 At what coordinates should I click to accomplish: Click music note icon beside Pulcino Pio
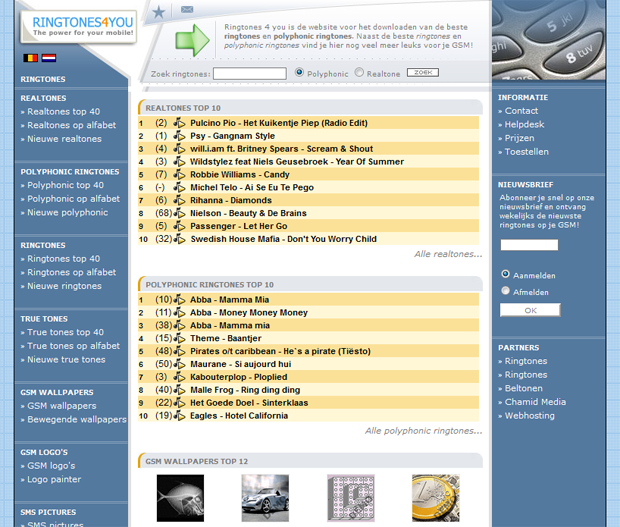179,123
